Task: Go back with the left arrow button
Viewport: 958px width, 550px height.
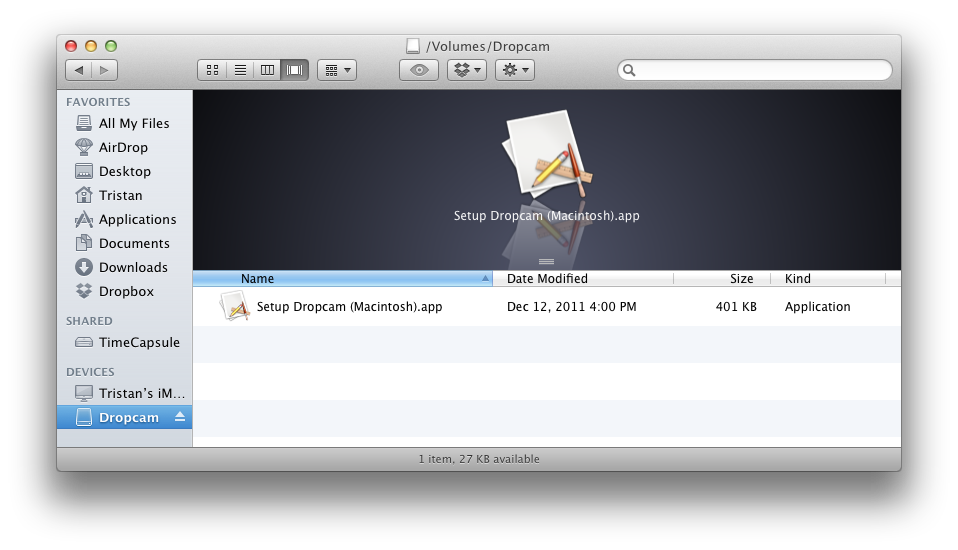Action: tap(78, 70)
